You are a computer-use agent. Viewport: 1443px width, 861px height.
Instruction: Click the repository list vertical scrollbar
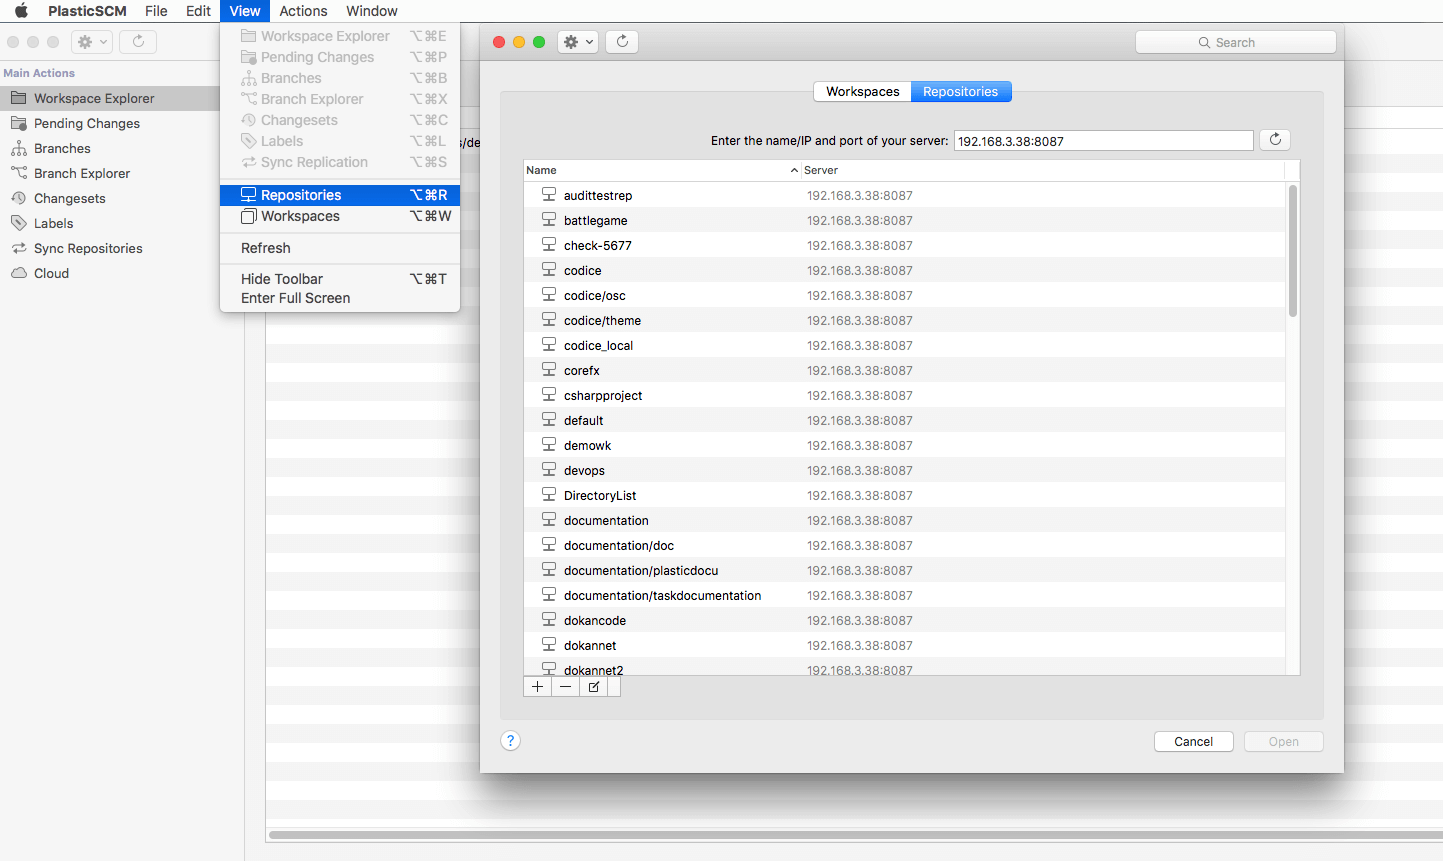pos(1293,250)
